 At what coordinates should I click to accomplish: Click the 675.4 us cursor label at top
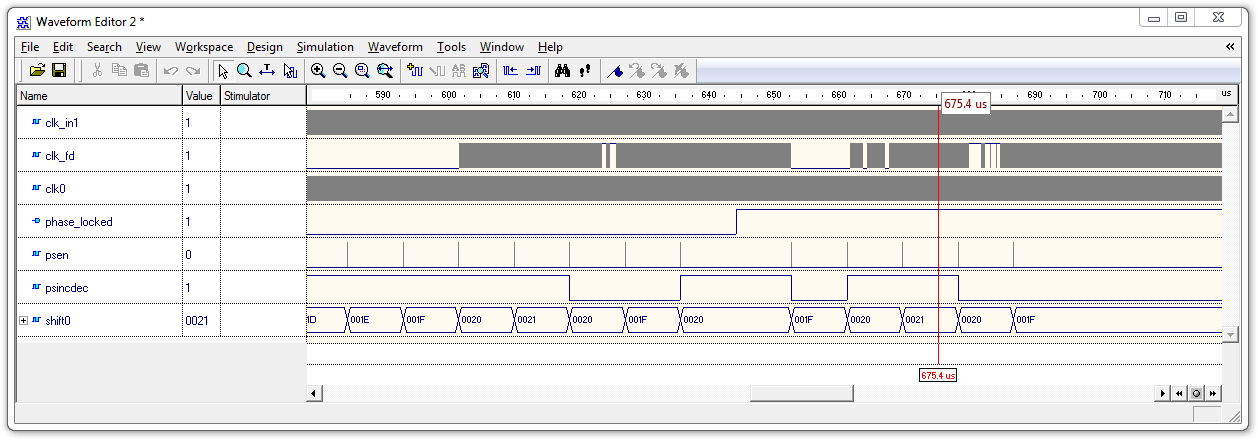[x=965, y=103]
